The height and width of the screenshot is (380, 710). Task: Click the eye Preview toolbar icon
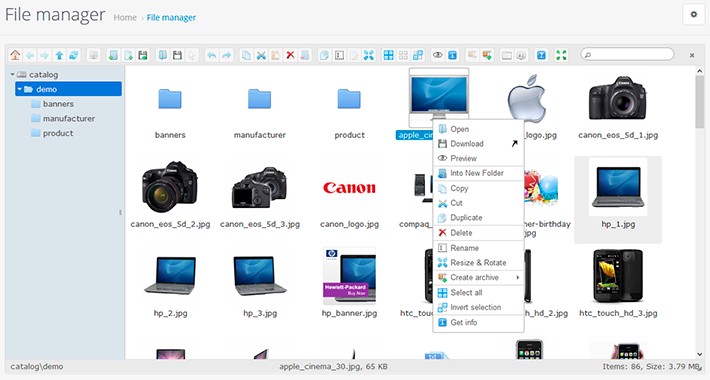coord(437,55)
